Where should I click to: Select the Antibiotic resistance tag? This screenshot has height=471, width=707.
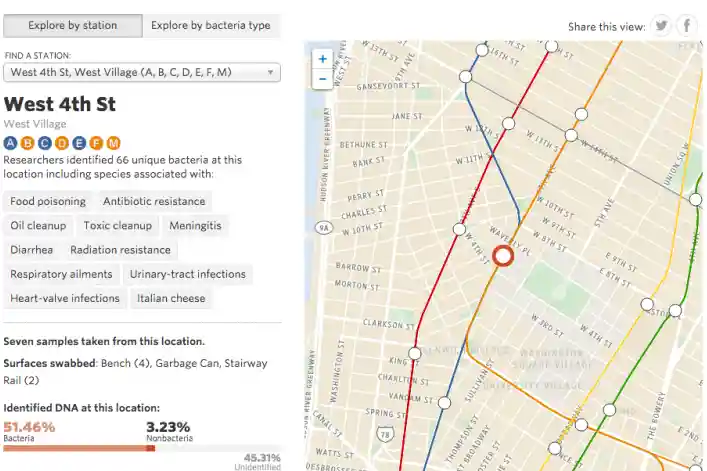[x=154, y=201]
